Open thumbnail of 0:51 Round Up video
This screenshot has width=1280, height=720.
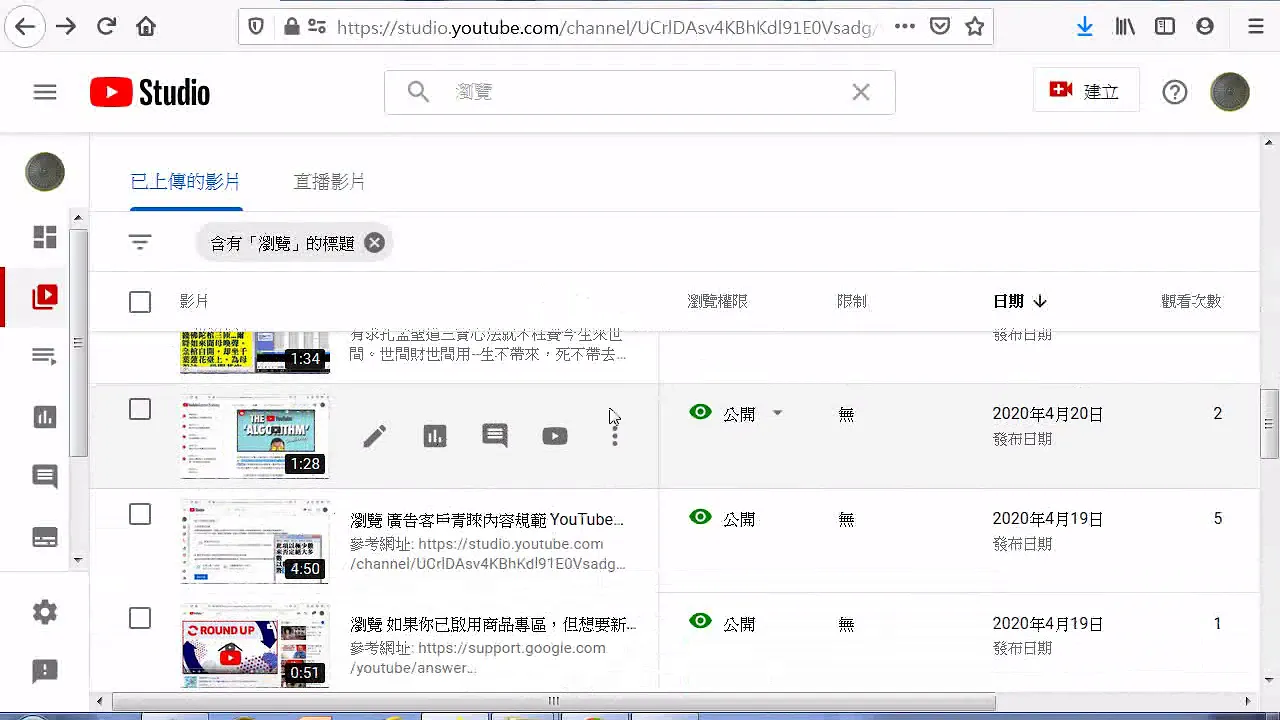click(255, 645)
